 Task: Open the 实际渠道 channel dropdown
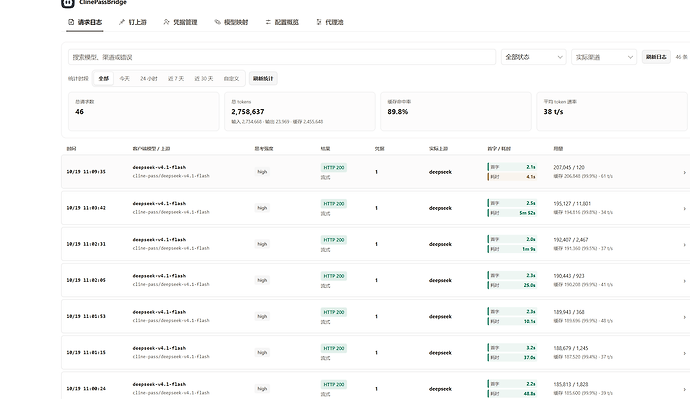pyautogui.click(x=604, y=57)
